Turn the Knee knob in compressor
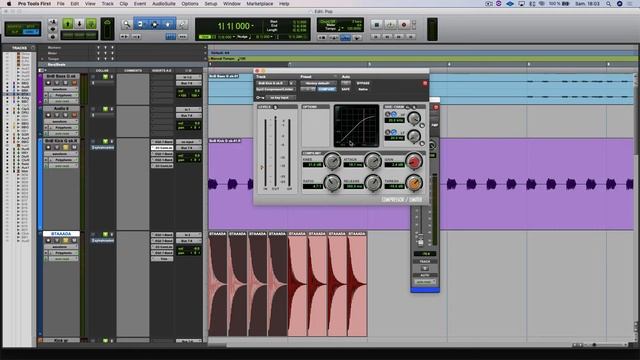 point(332,162)
